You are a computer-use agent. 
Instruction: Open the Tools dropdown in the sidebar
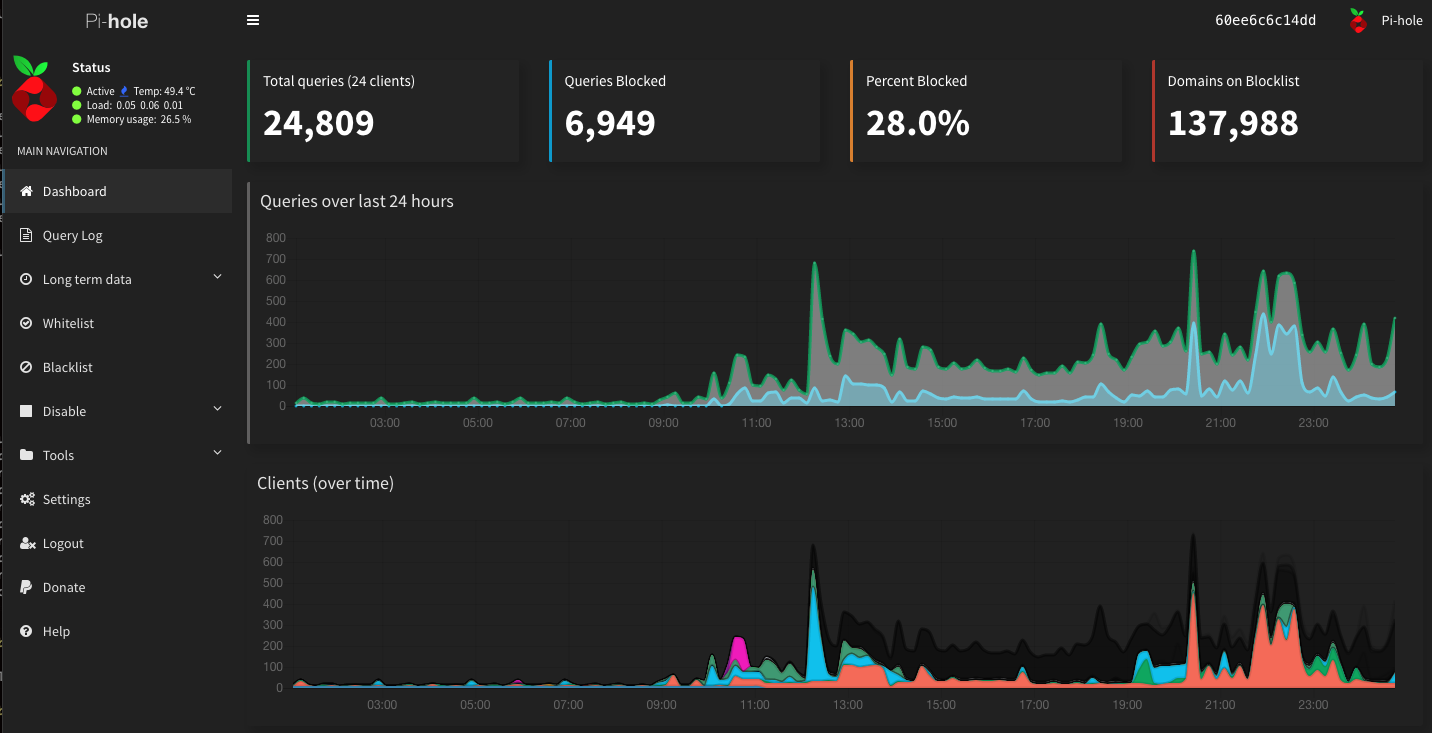(x=217, y=453)
